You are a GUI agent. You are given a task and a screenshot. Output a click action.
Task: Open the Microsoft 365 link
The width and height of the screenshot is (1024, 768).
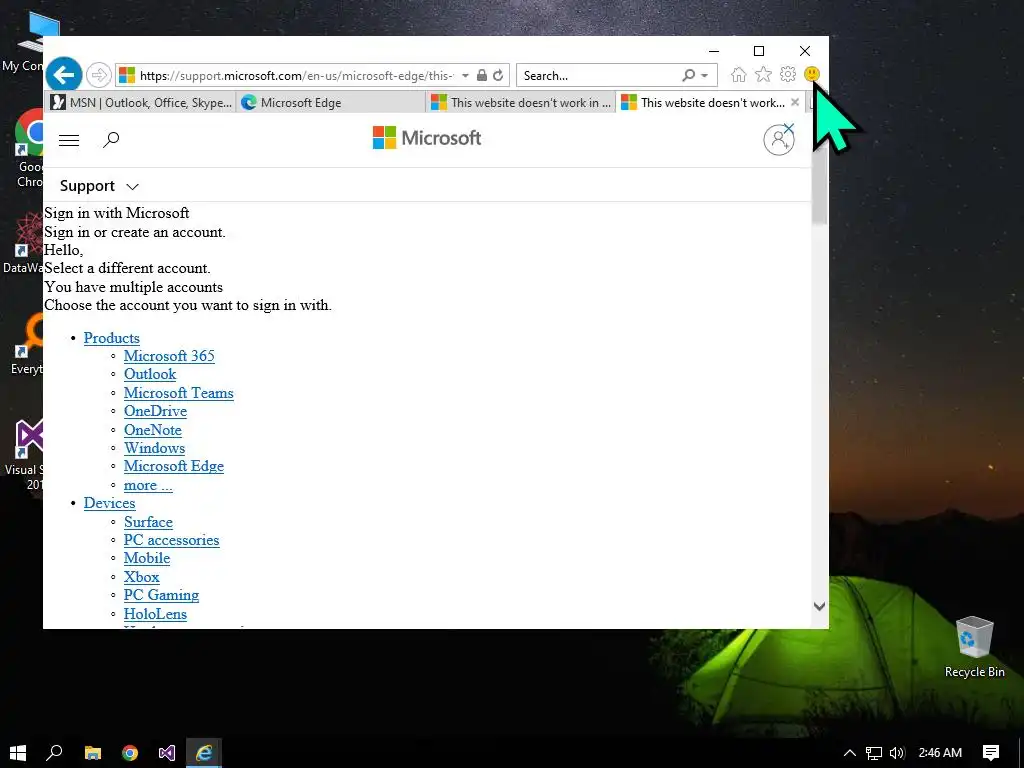[x=169, y=356]
